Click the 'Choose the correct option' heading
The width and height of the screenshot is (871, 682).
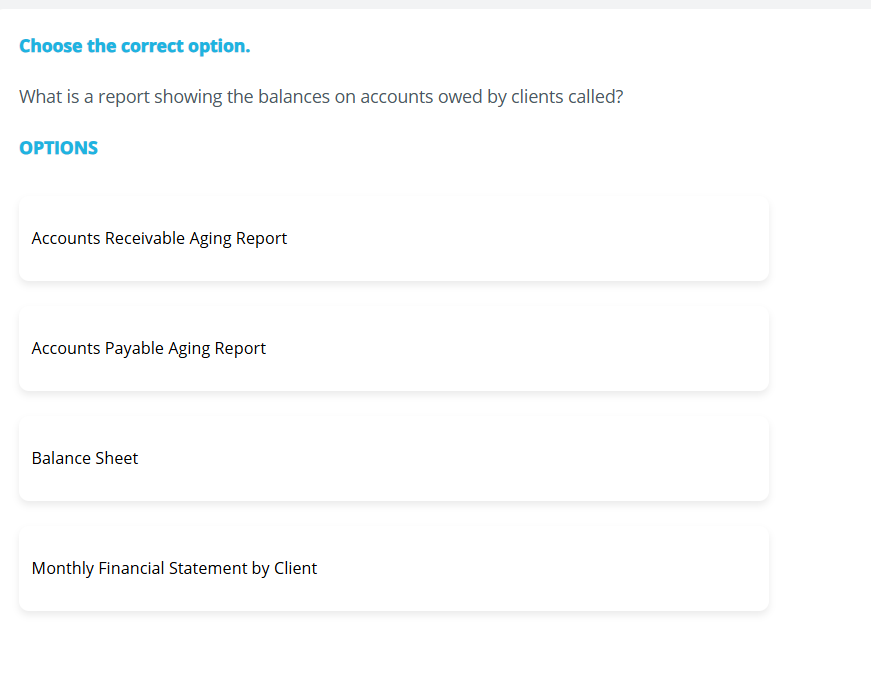(x=134, y=46)
